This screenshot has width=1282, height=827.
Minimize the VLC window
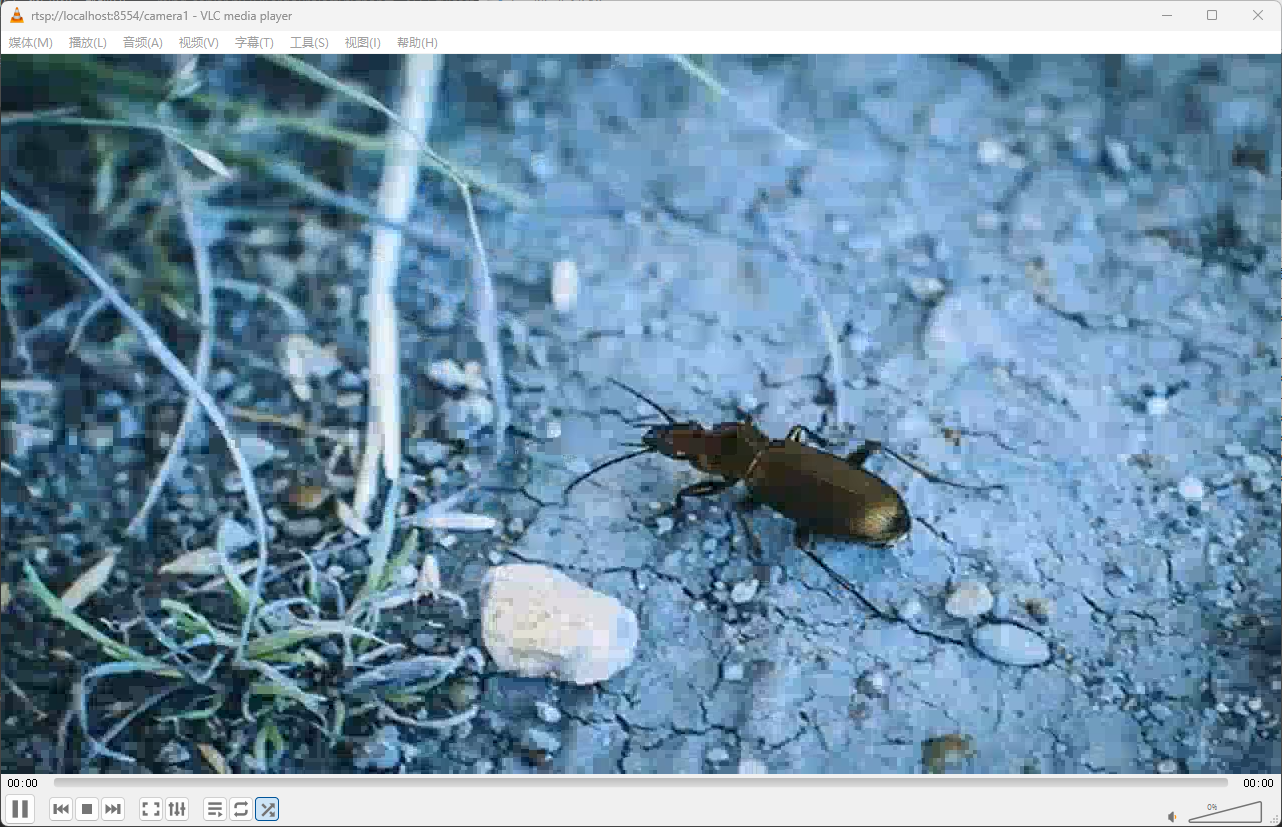(1165, 15)
